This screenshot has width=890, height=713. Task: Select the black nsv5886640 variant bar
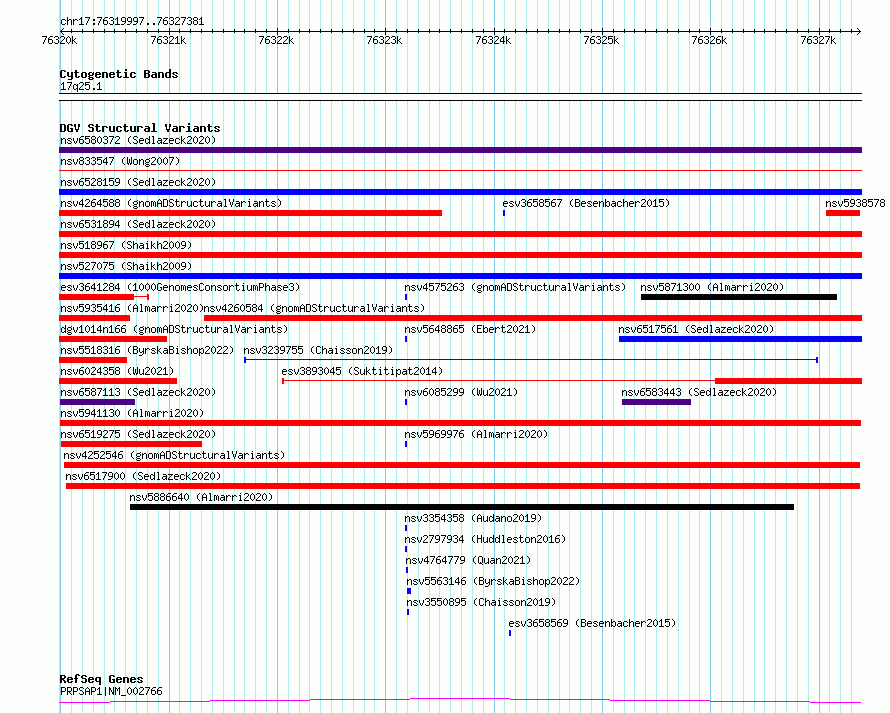[x=462, y=507]
